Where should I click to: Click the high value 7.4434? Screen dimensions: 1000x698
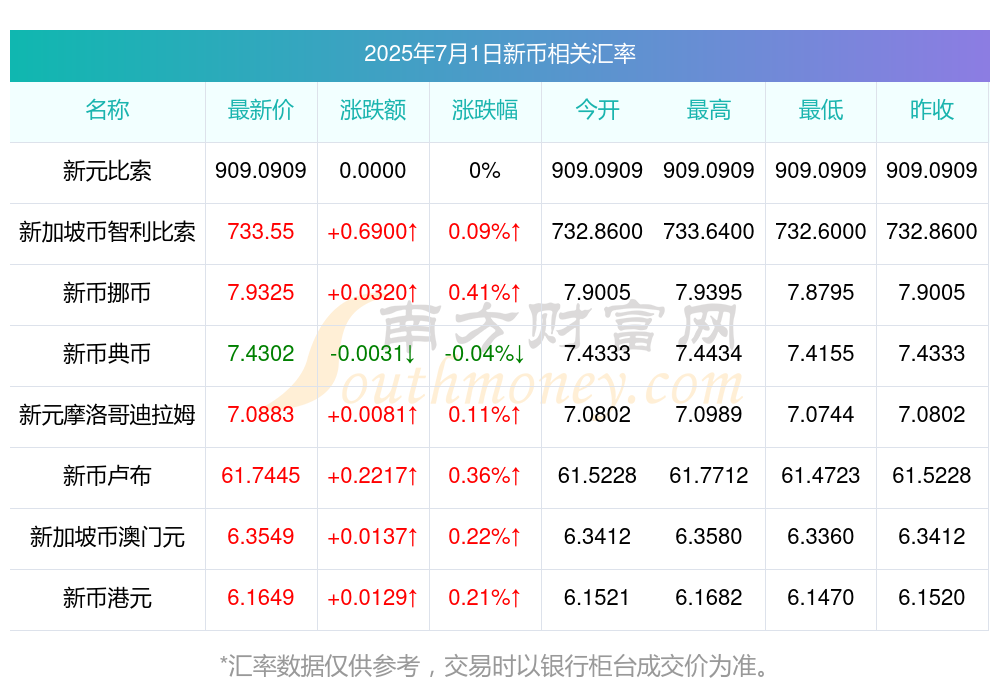pos(709,353)
